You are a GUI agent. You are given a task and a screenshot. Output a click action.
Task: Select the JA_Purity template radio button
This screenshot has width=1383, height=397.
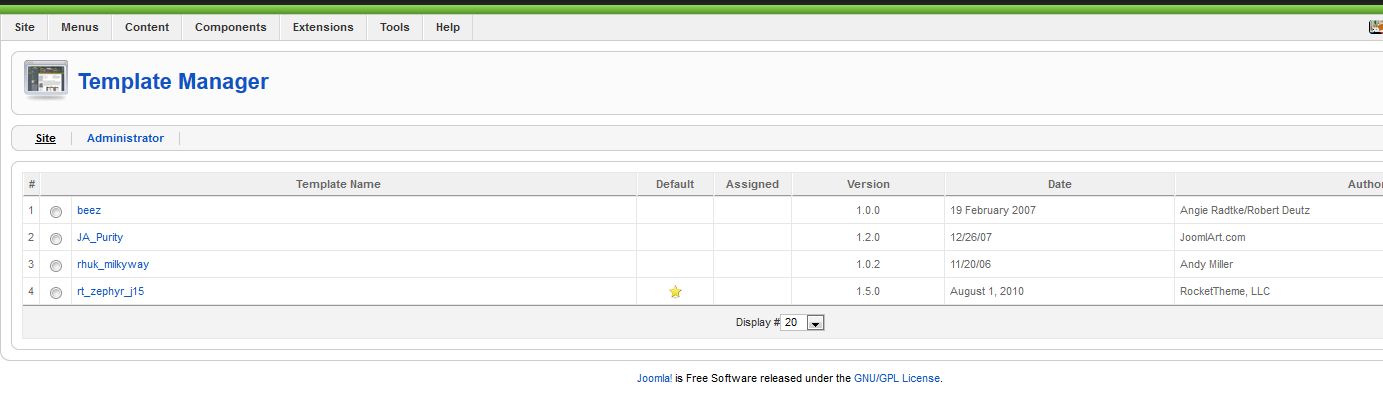point(56,238)
